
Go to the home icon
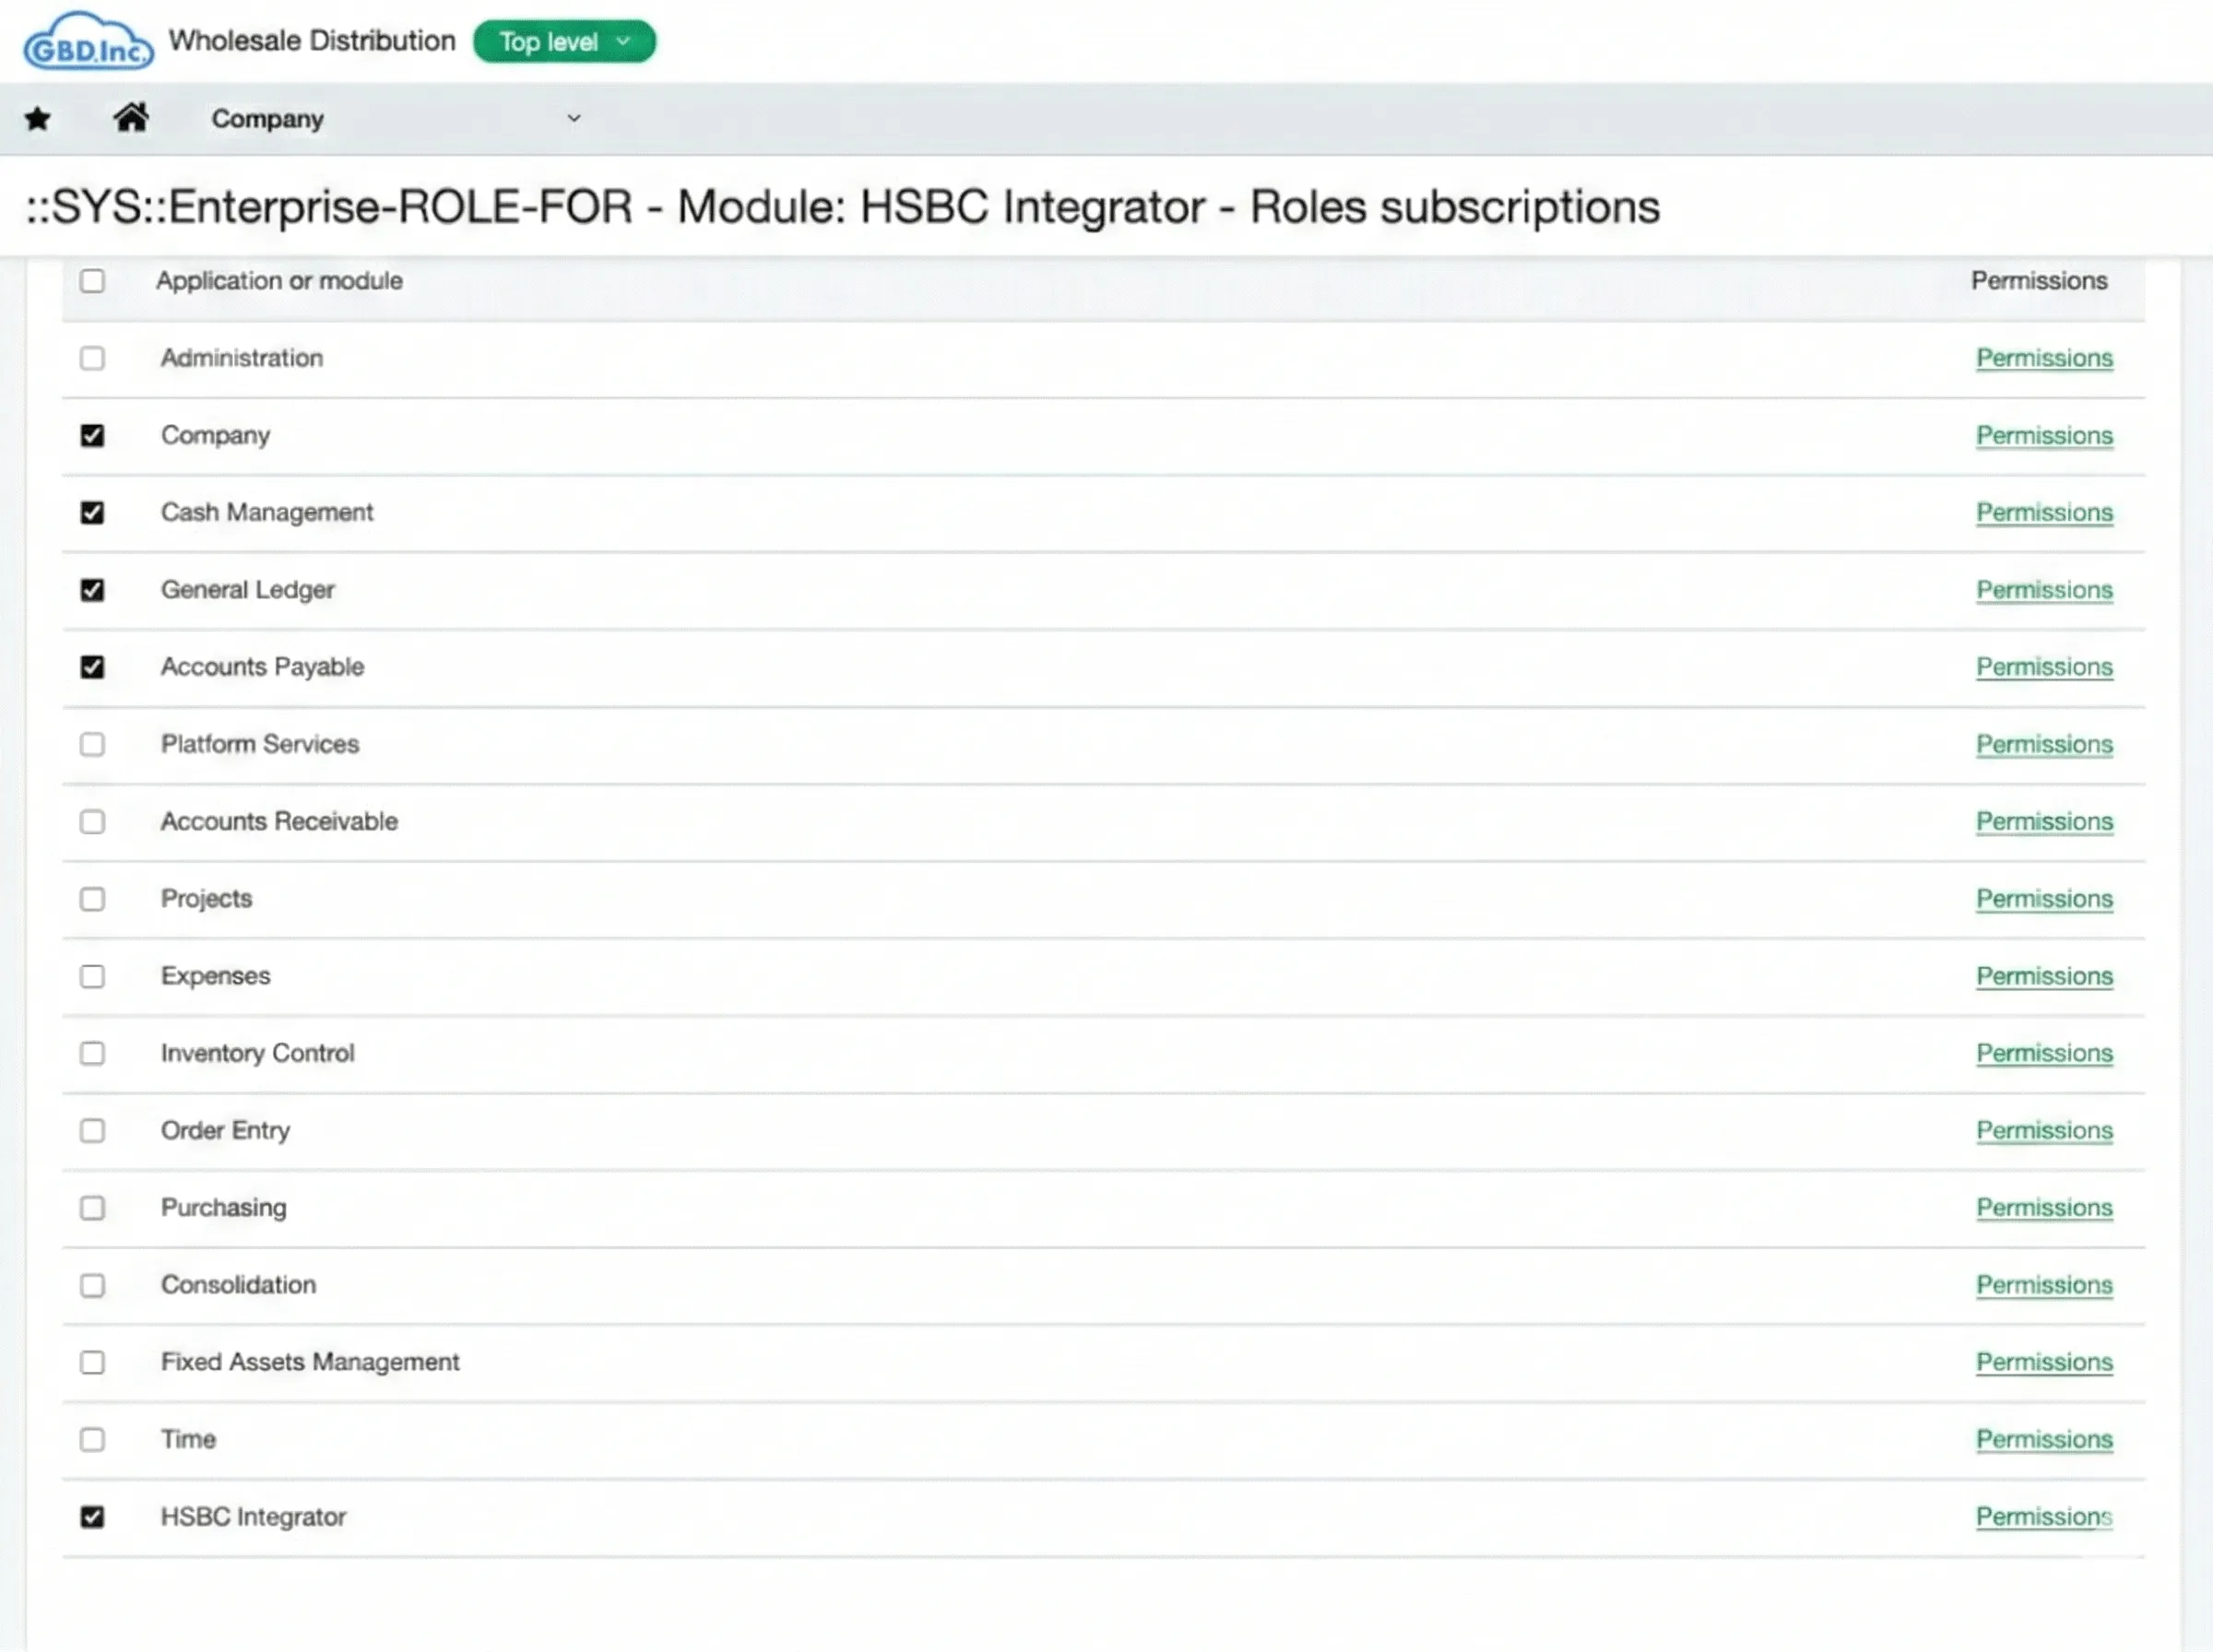tap(131, 118)
